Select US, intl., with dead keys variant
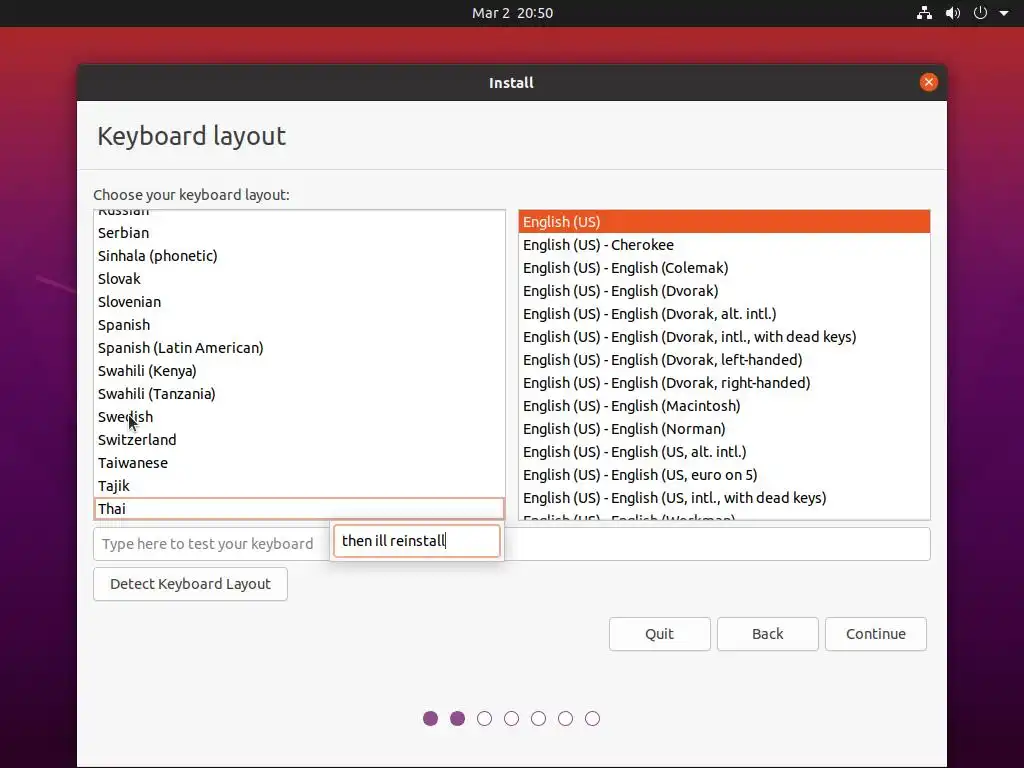1024x768 pixels. (724, 498)
